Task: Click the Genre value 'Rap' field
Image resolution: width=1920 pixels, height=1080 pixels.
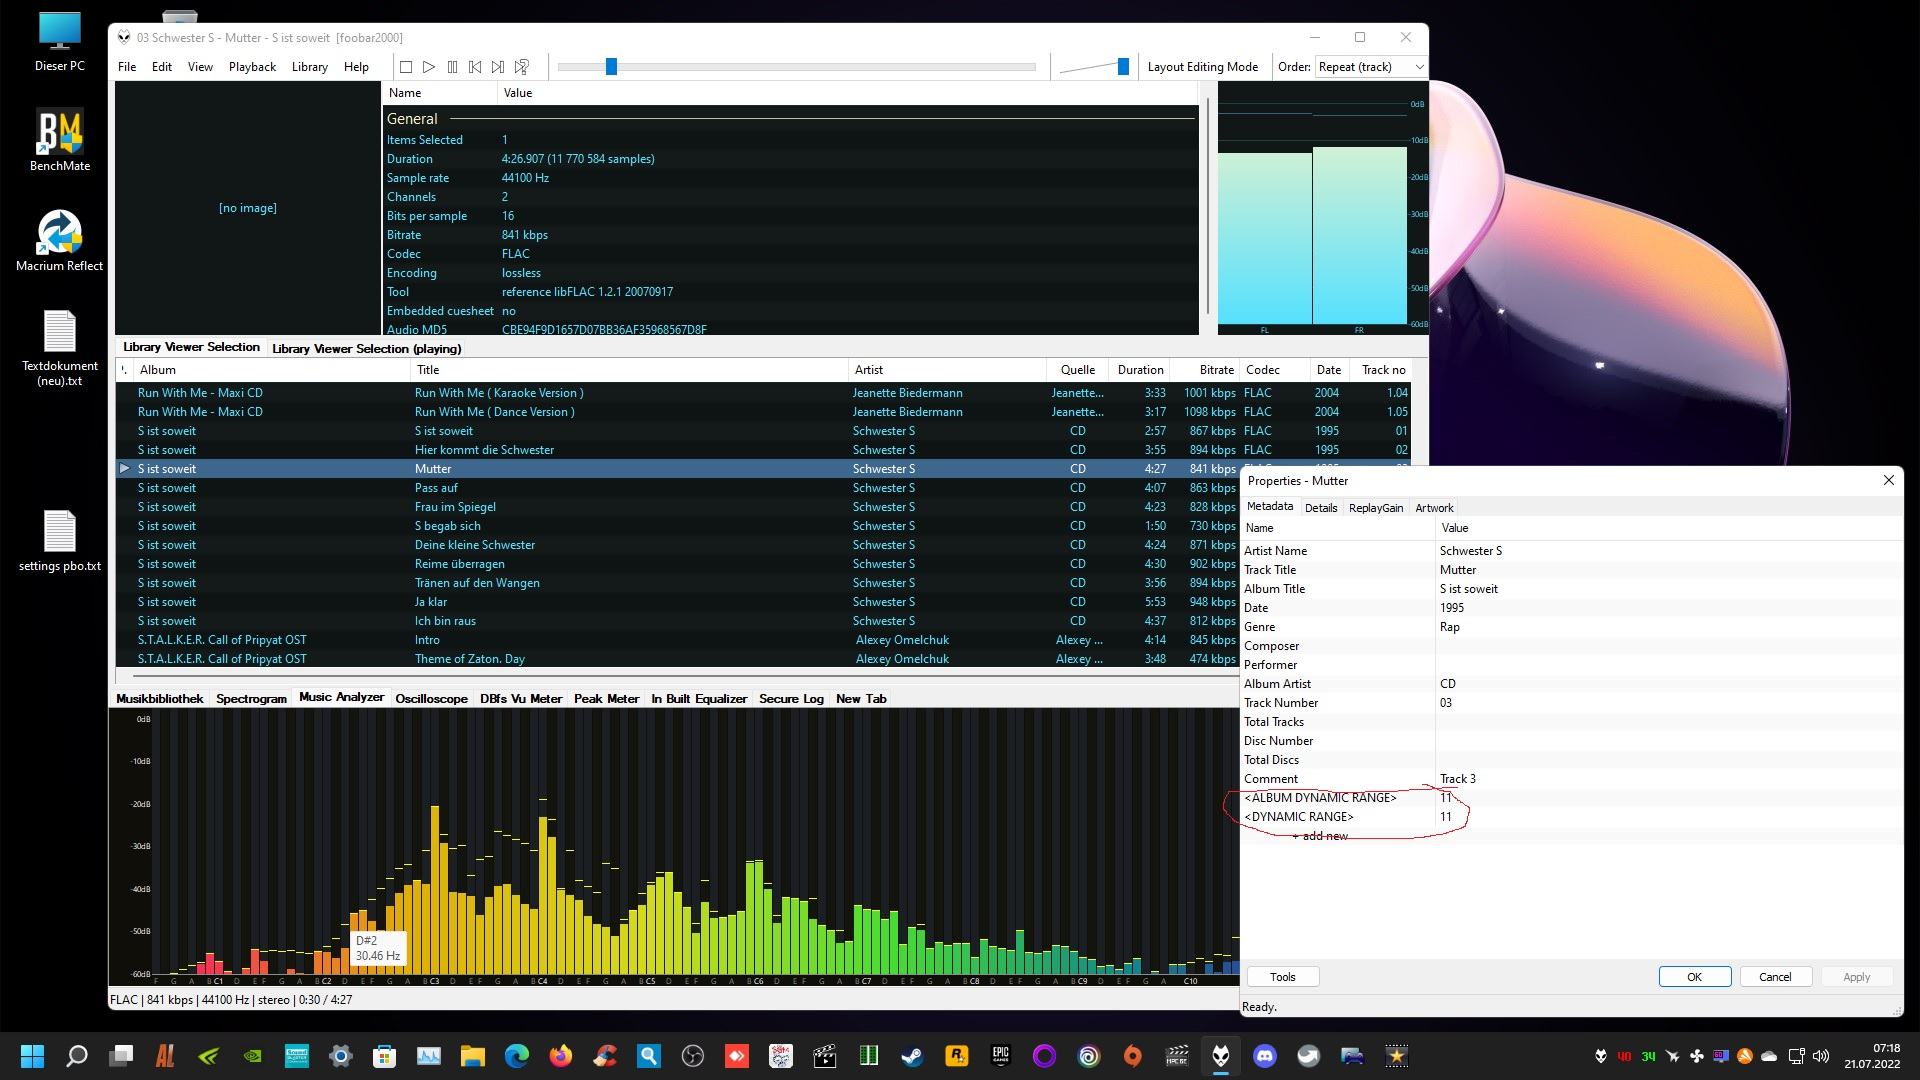Action: click(1668, 627)
